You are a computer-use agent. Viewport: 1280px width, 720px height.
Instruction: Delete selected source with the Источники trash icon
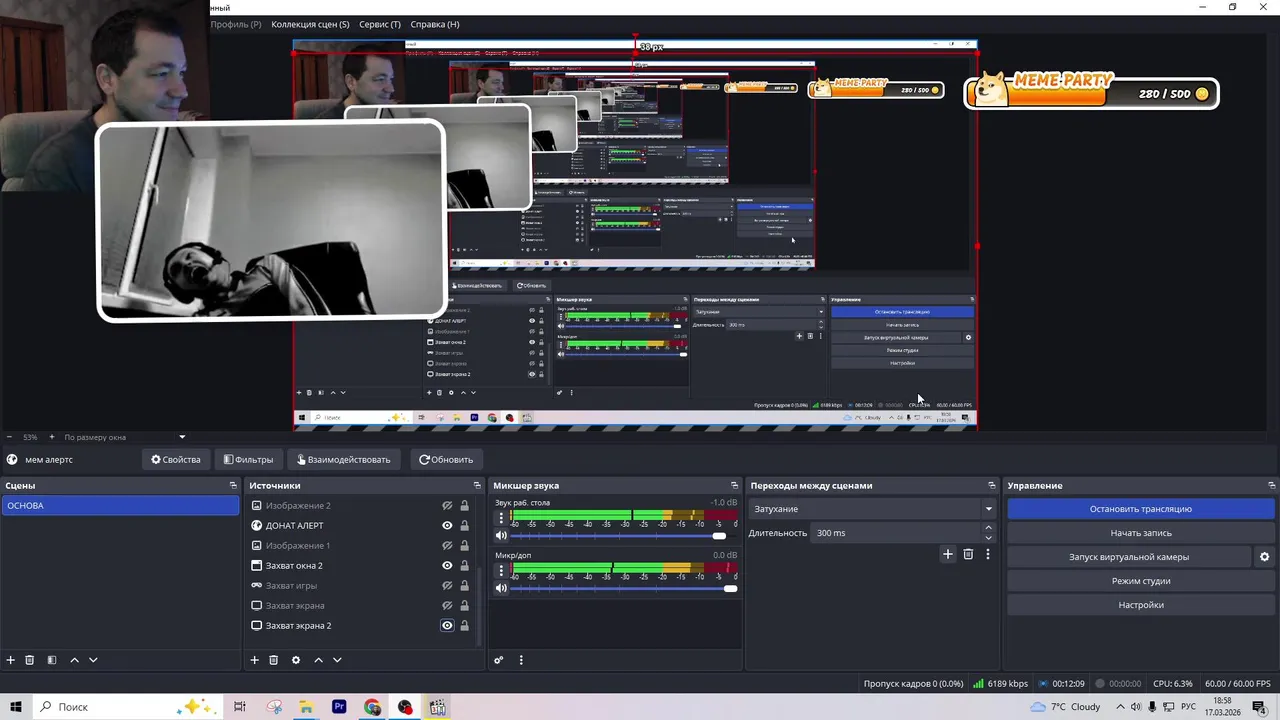pos(273,660)
